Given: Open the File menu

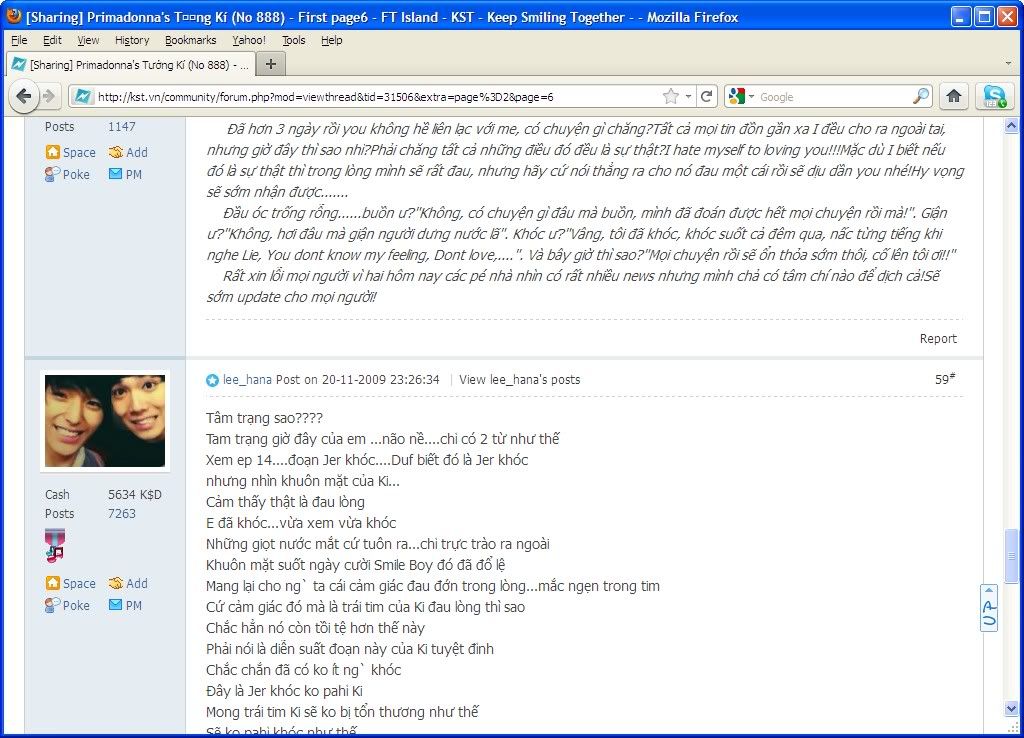Looking at the screenshot, I should 20,40.
